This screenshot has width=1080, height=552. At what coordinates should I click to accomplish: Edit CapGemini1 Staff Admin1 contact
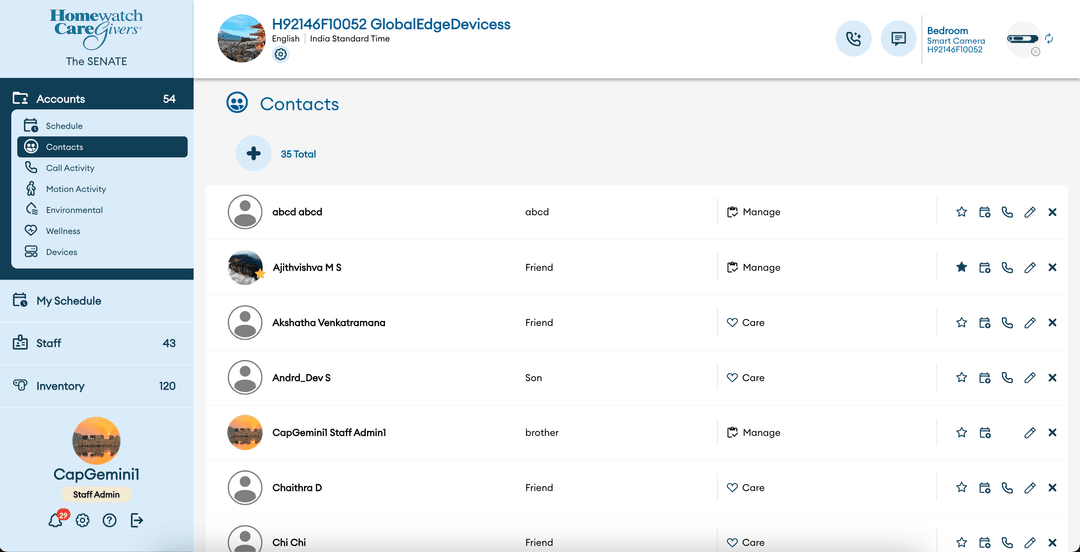click(x=1030, y=433)
